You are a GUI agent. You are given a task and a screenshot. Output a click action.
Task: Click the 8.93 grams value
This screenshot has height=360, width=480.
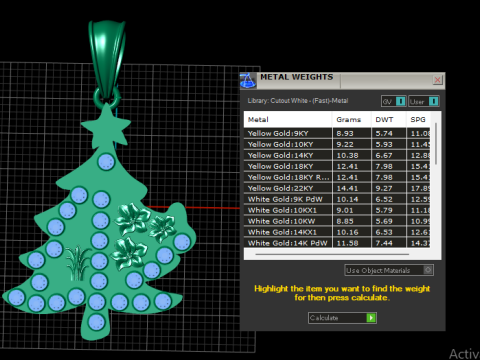[x=345, y=133]
